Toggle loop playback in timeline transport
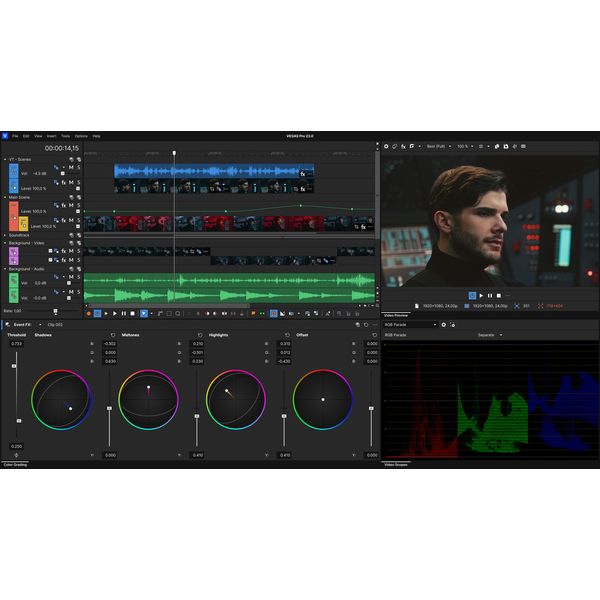Screen dimensions: 600x600 pyautogui.click(x=98, y=314)
